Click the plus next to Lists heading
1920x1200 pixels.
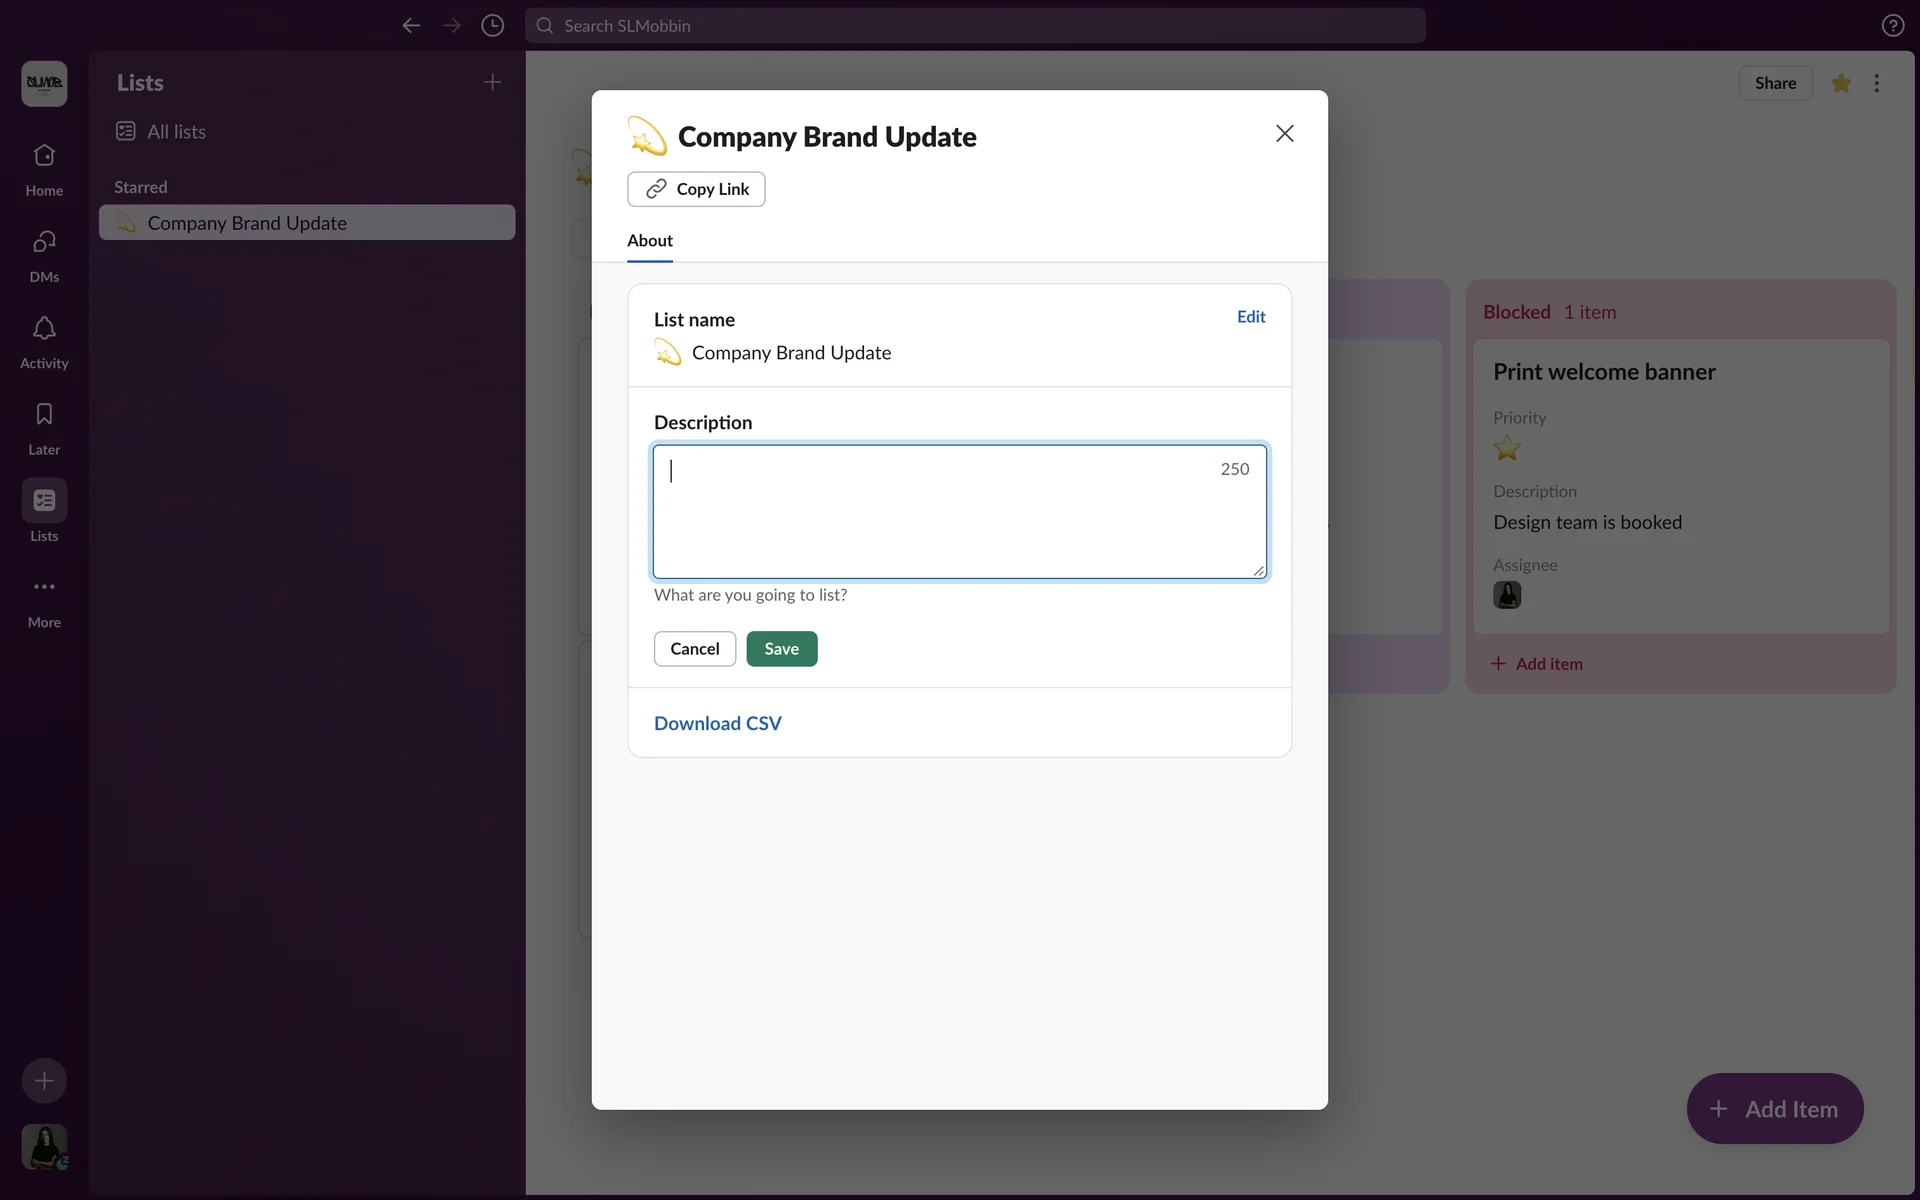(x=492, y=82)
